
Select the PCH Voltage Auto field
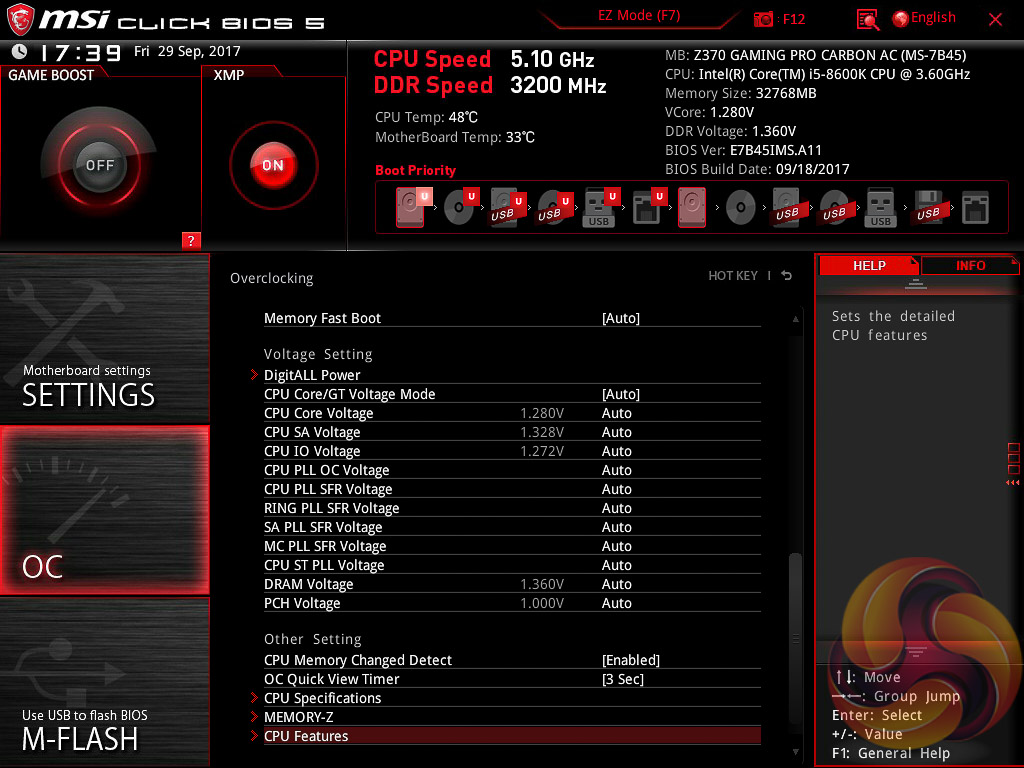coord(616,603)
